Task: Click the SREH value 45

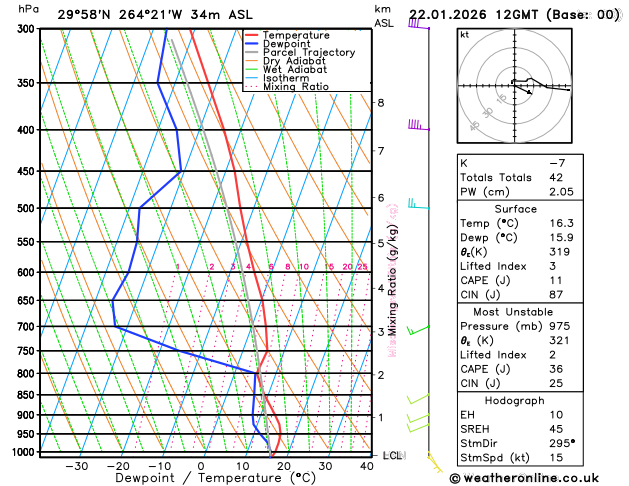Action: pos(556,429)
